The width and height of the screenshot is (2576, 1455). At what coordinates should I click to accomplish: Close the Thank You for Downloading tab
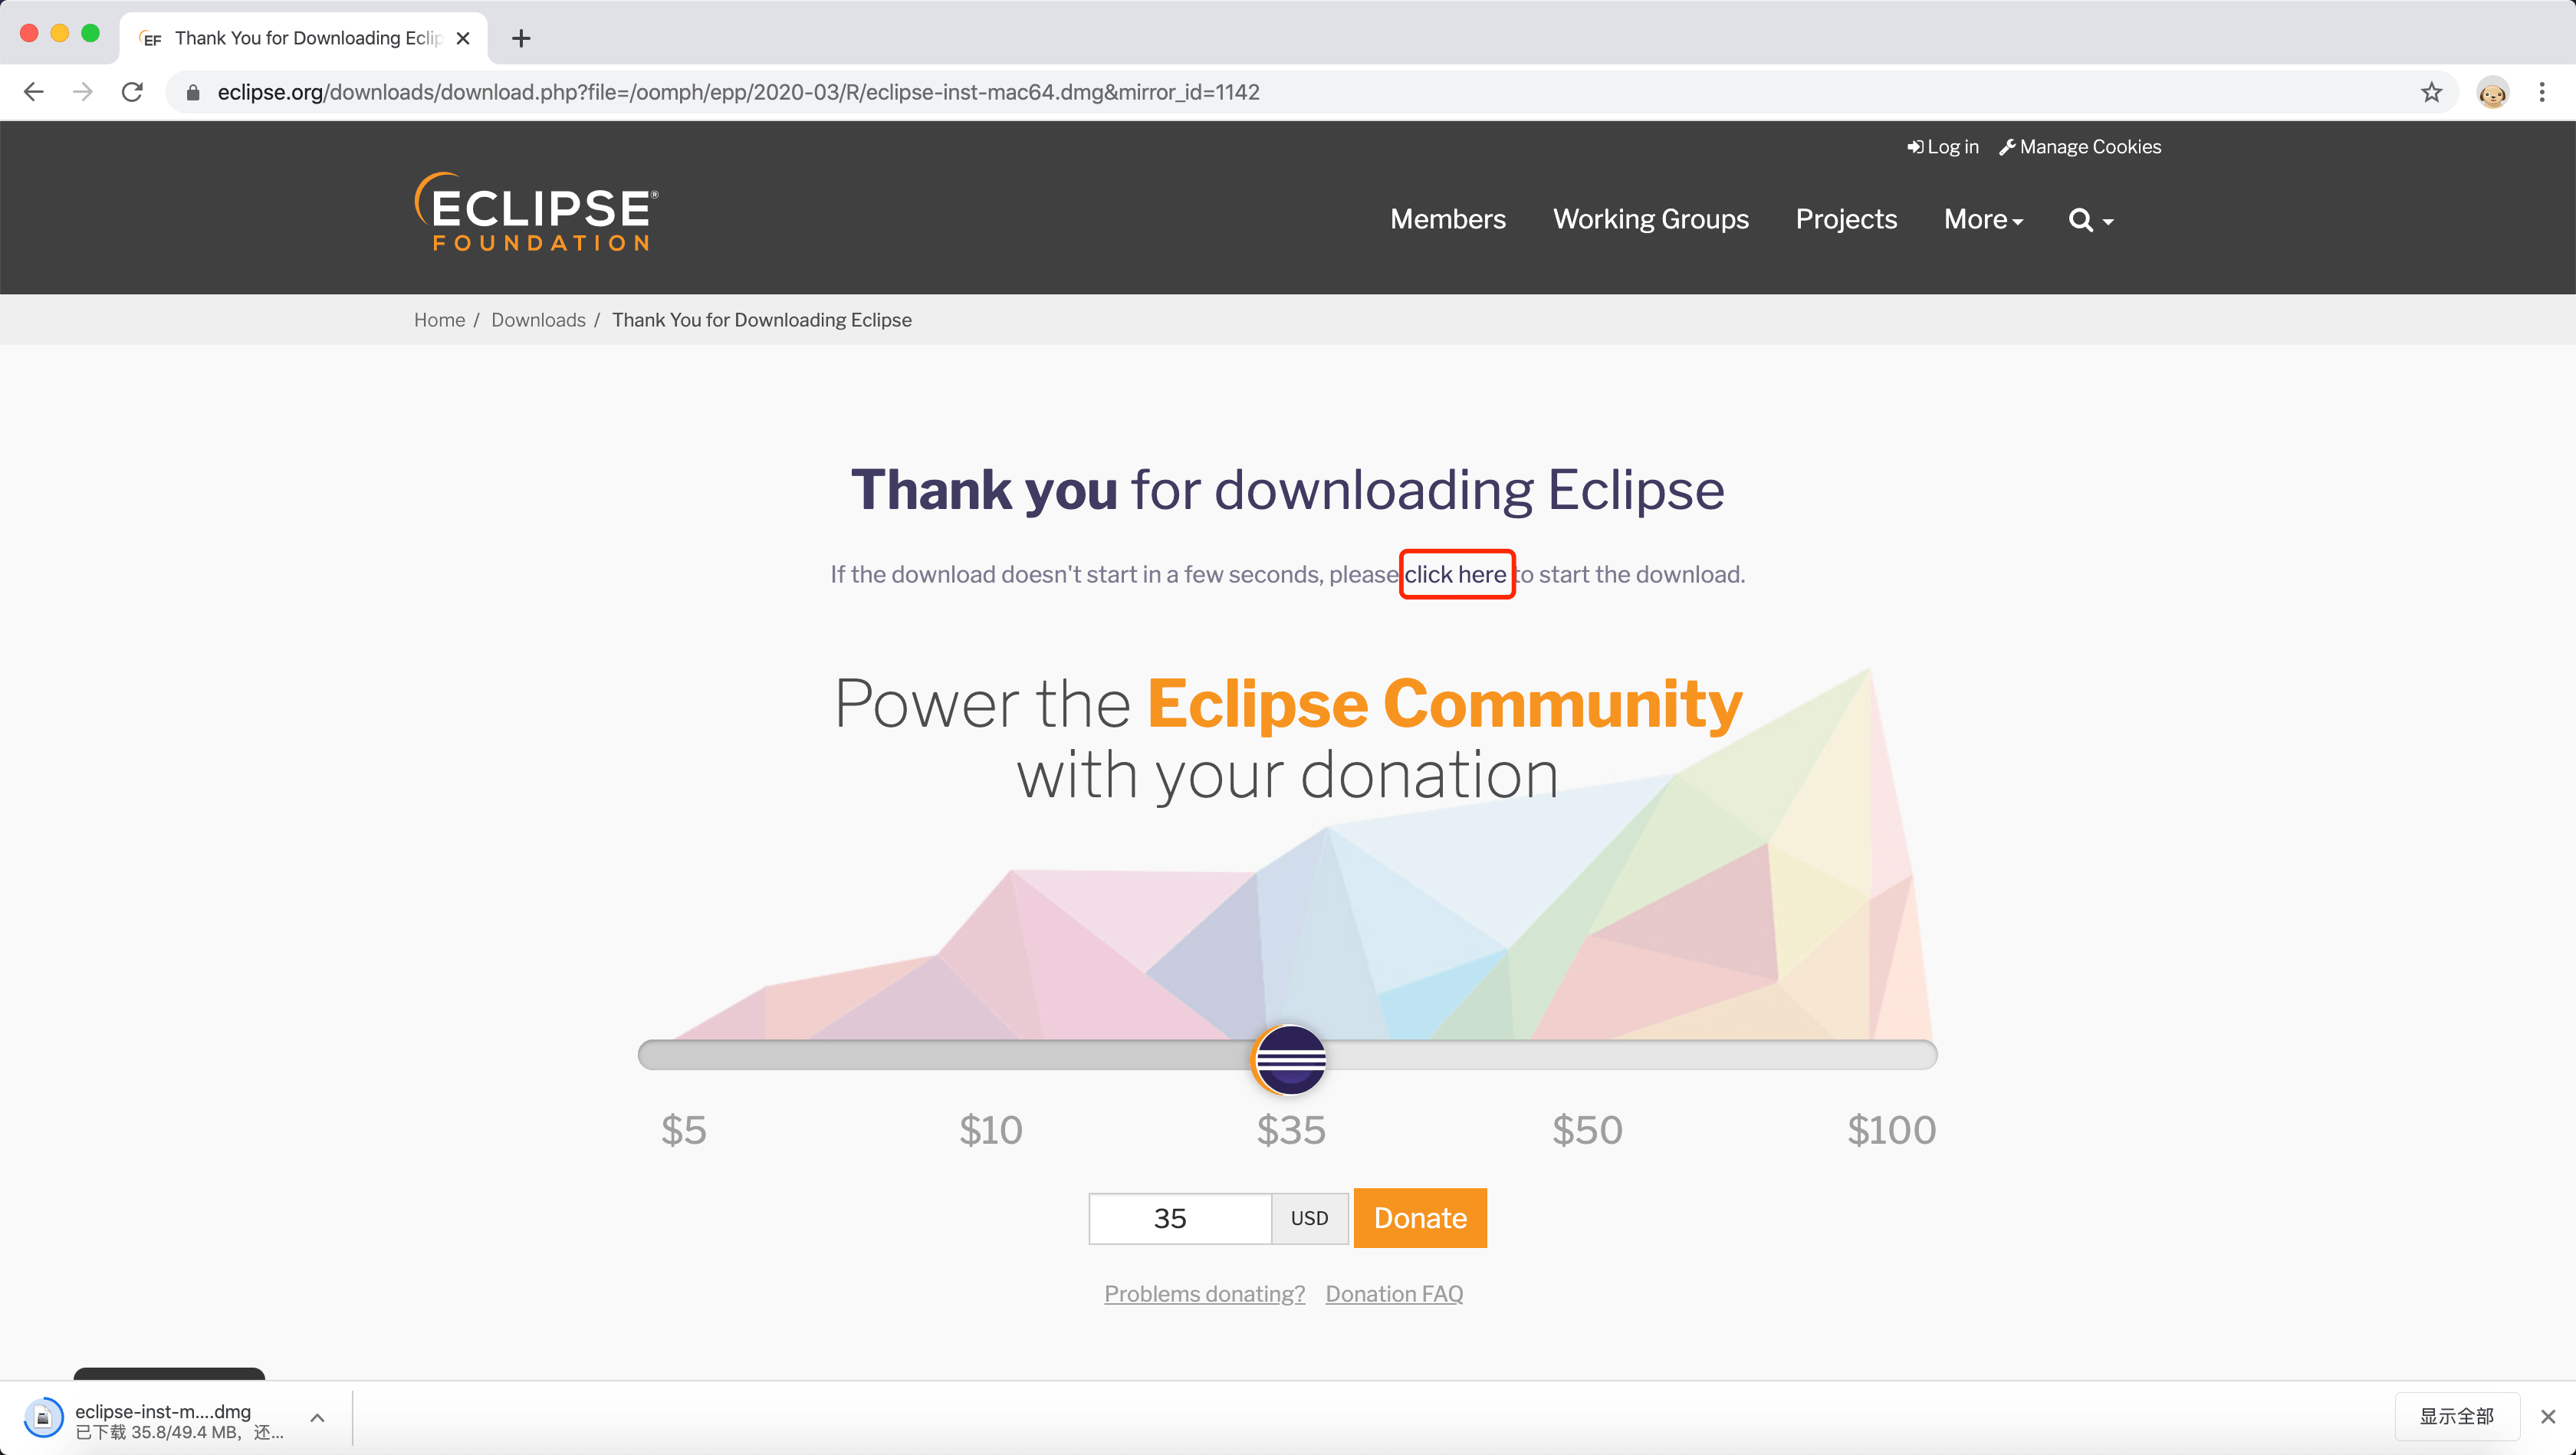coord(463,38)
